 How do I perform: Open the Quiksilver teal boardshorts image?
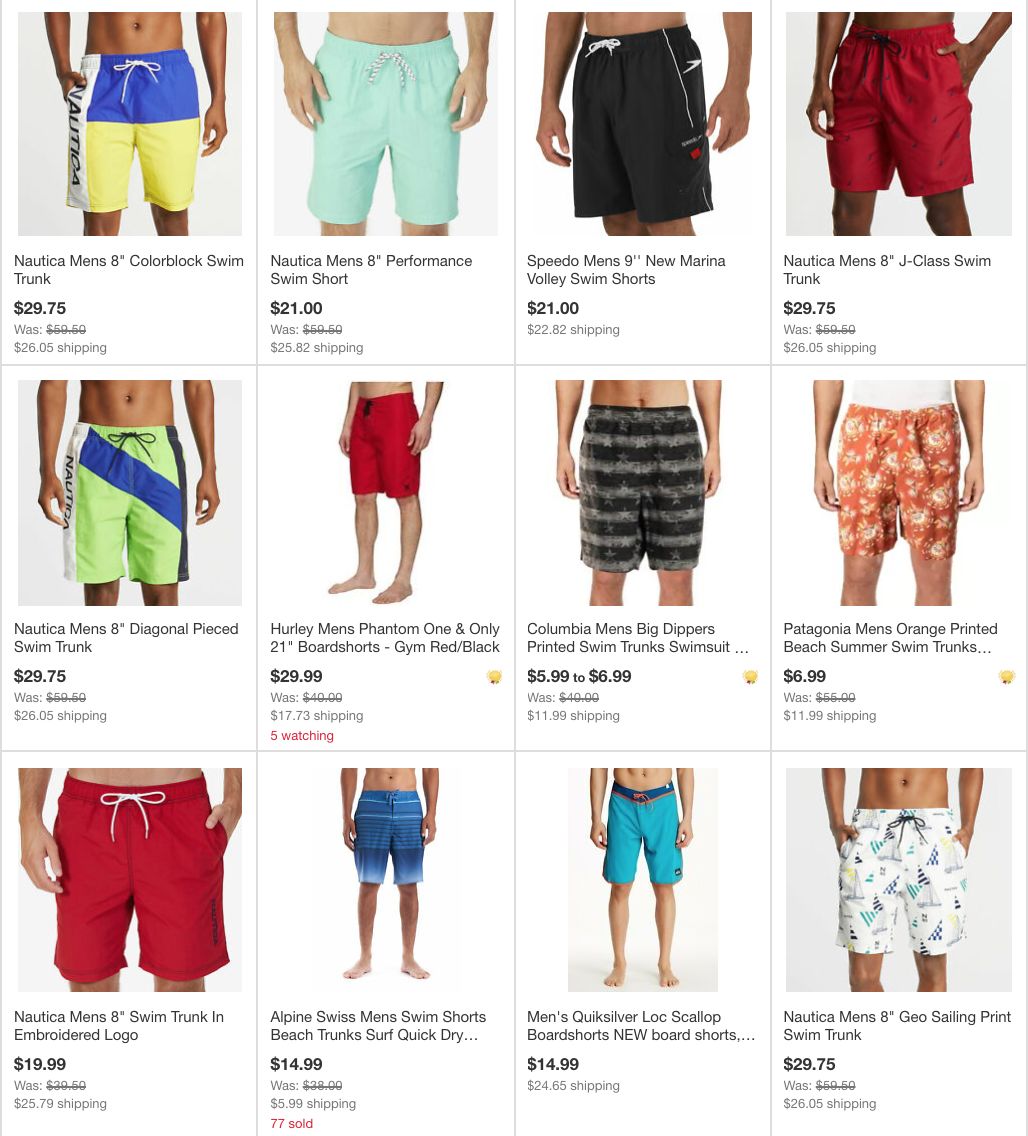[x=643, y=880]
